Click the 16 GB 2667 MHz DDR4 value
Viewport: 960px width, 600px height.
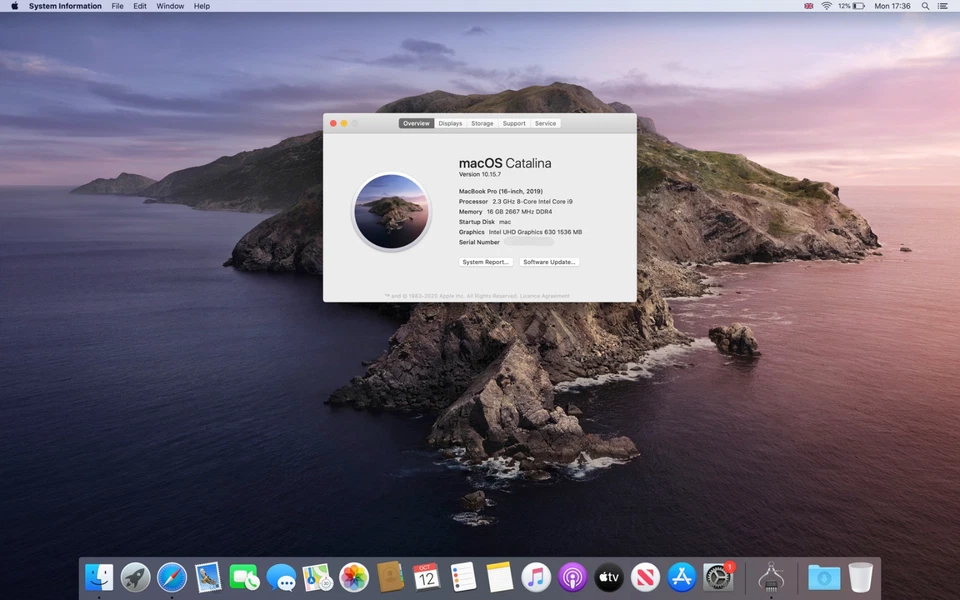click(x=519, y=211)
